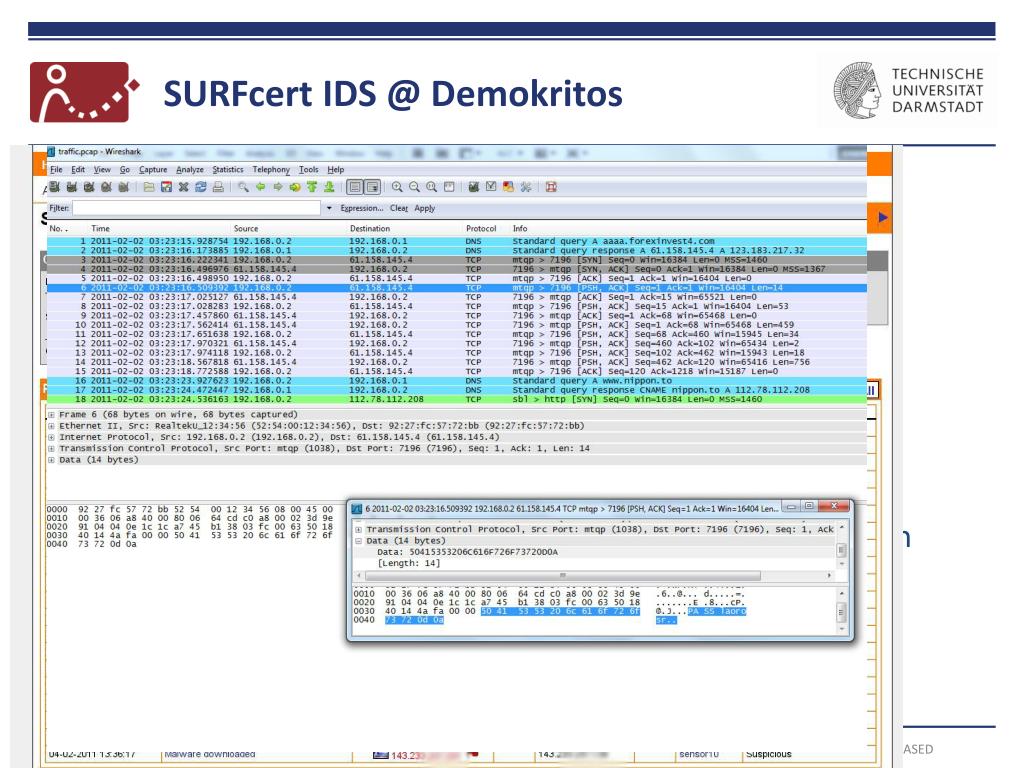Close this capture file X icon

click(x=184, y=187)
